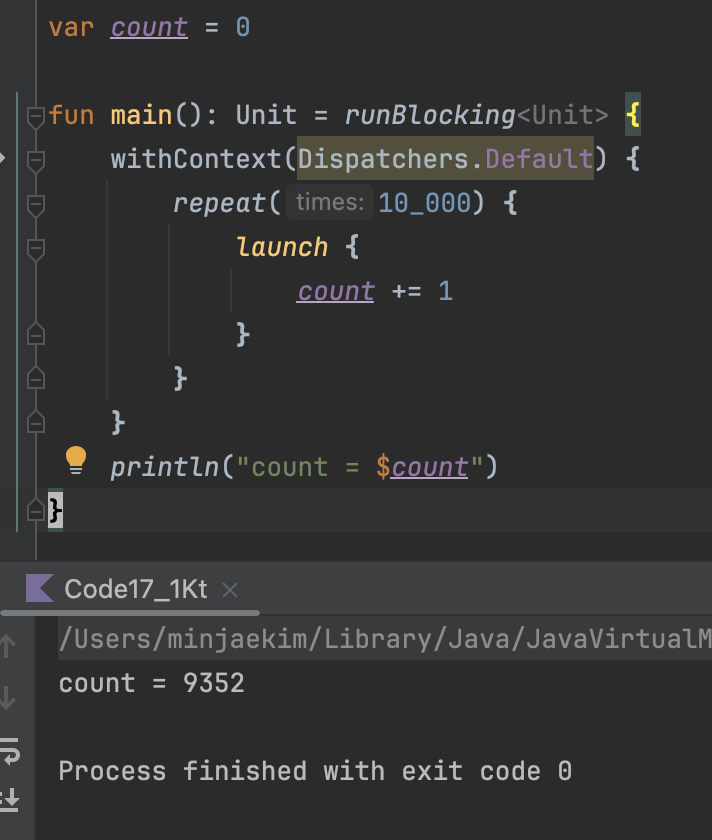The height and width of the screenshot is (840, 712).
Task: Click on Dispatchers.Default highlighted text
Action: pos(445,159)
